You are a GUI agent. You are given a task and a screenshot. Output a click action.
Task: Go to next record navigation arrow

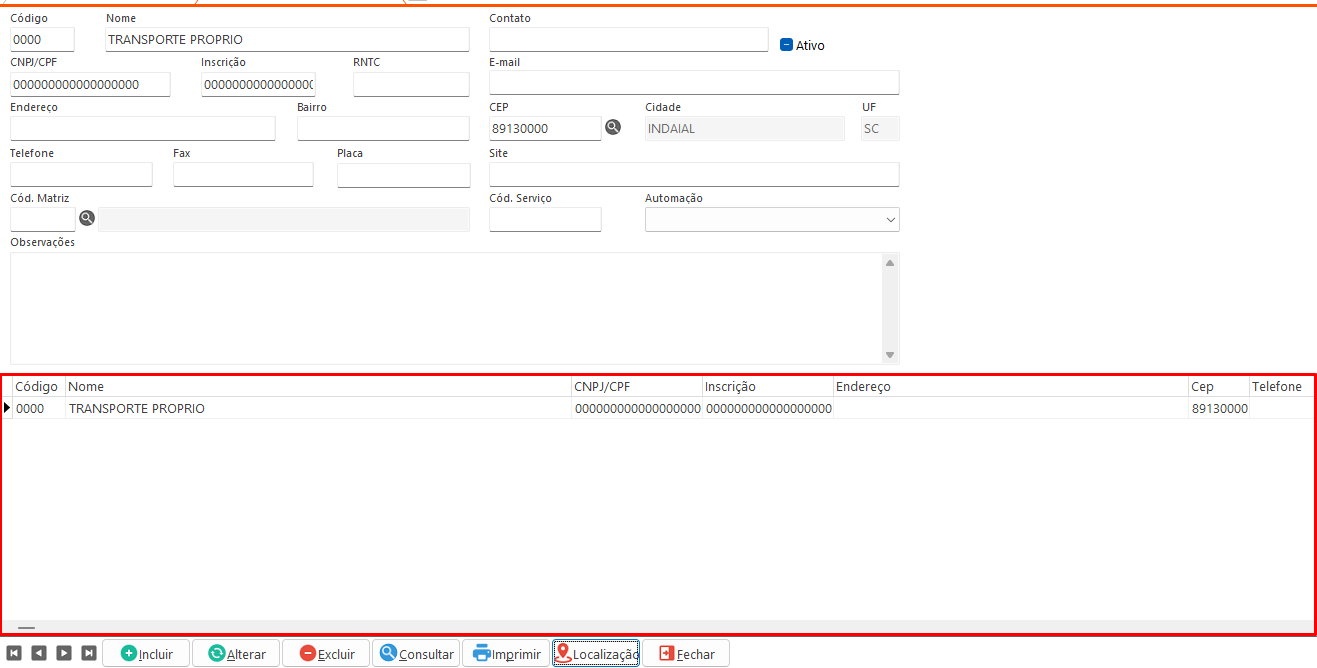point(64,653)
